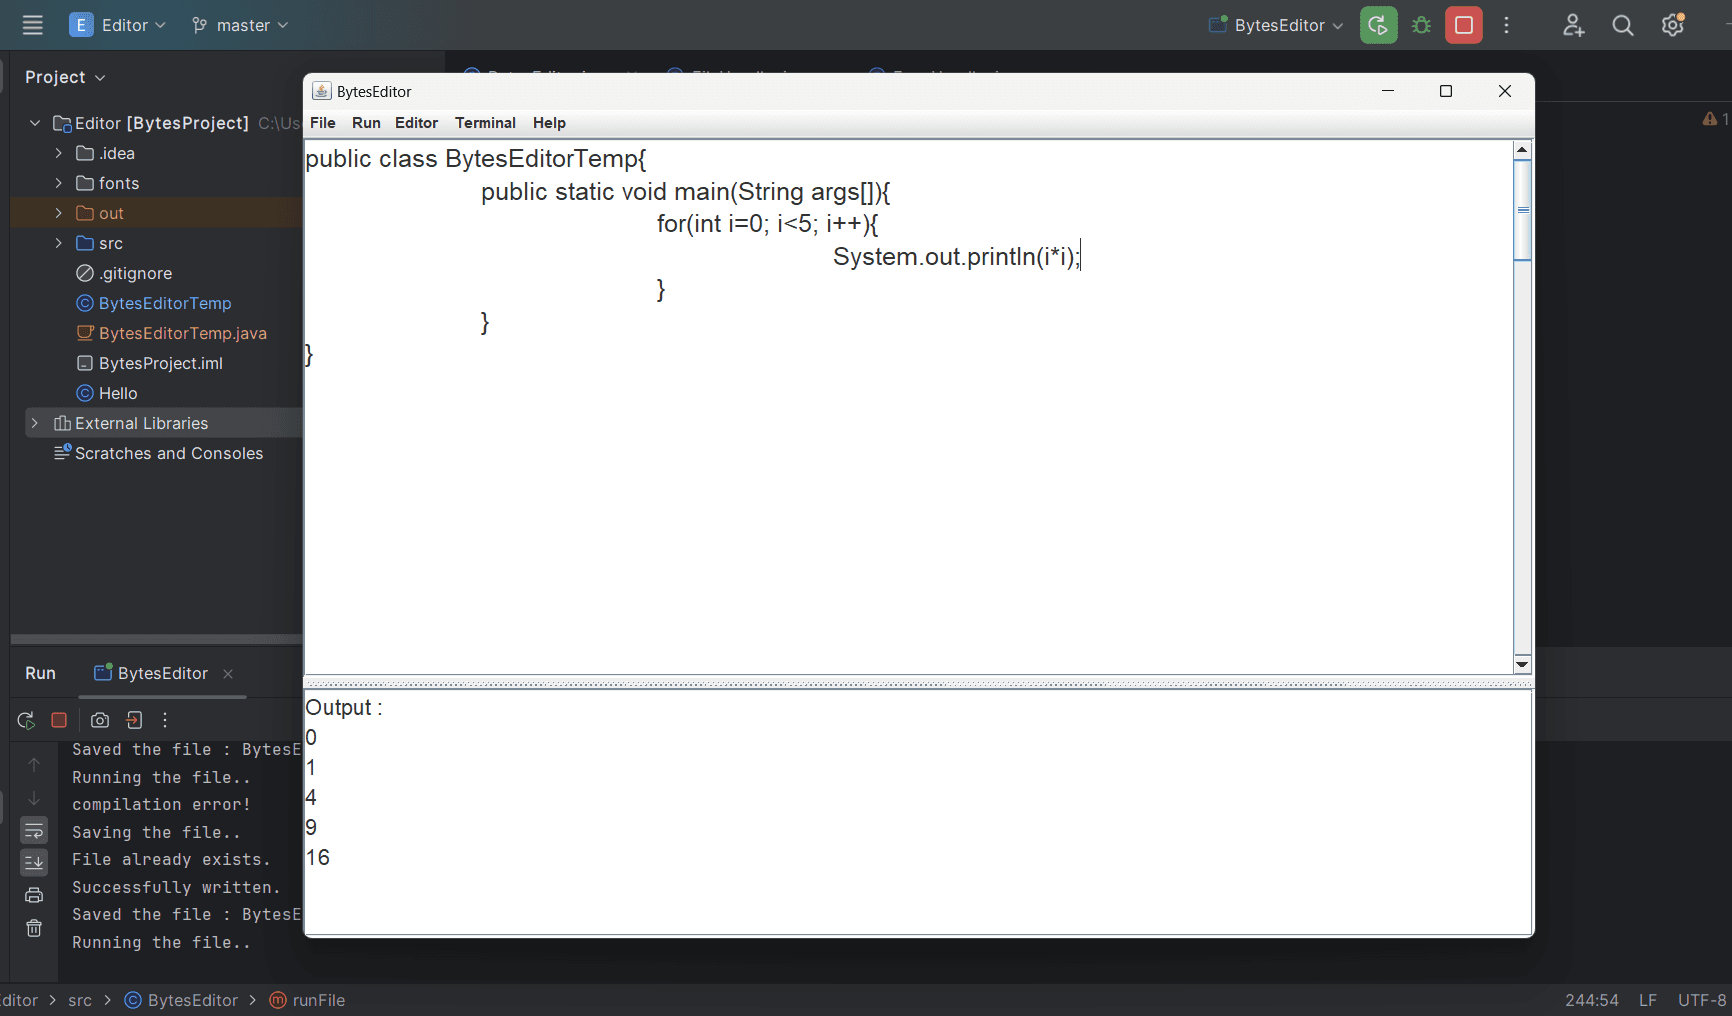Open More Actions kebab menu in toolbar

(1507, 25)
